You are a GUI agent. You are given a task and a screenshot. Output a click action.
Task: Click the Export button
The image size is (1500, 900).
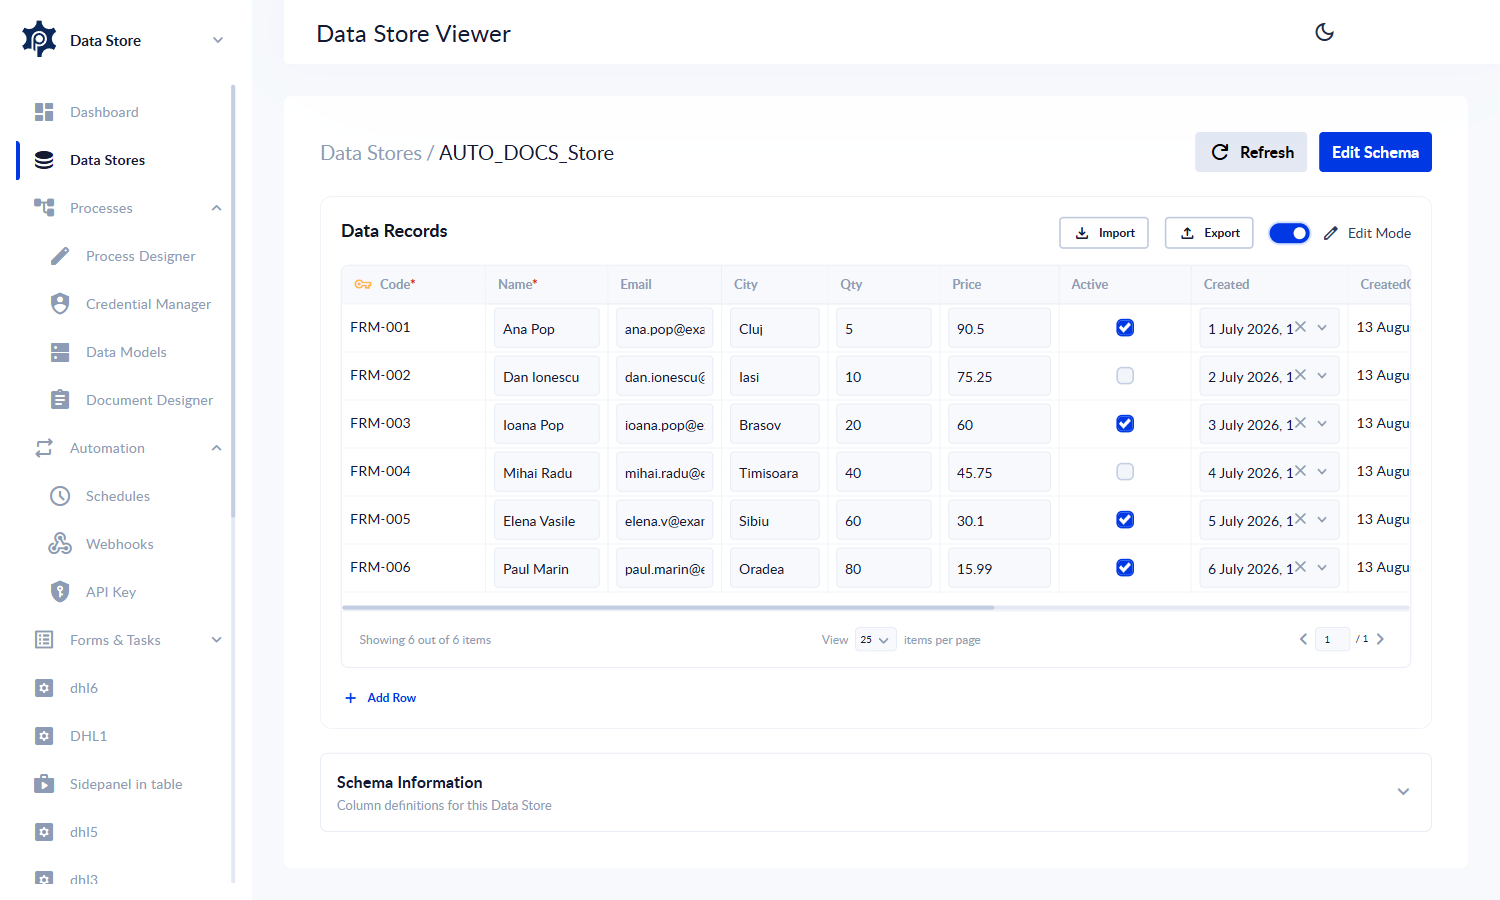tap(1209, 233)
